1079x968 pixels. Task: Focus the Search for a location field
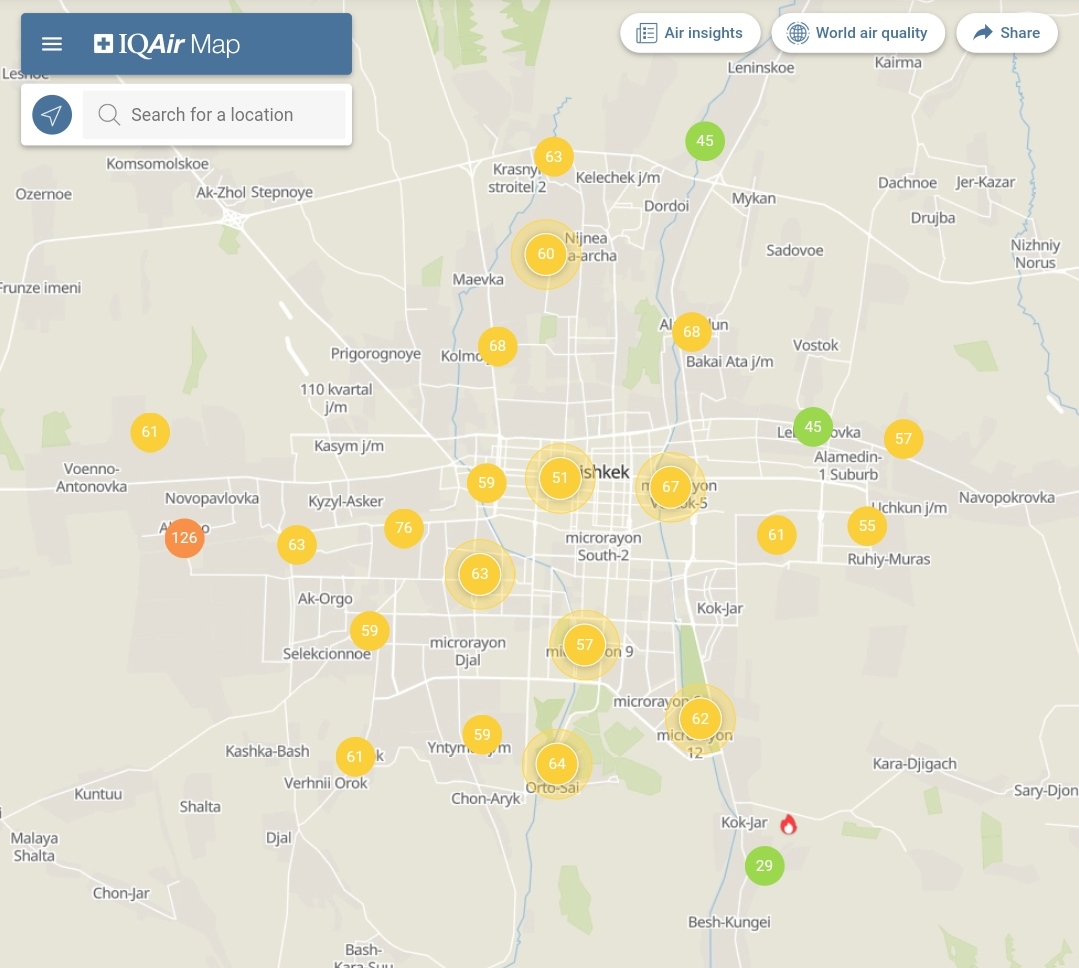[214, 115]
